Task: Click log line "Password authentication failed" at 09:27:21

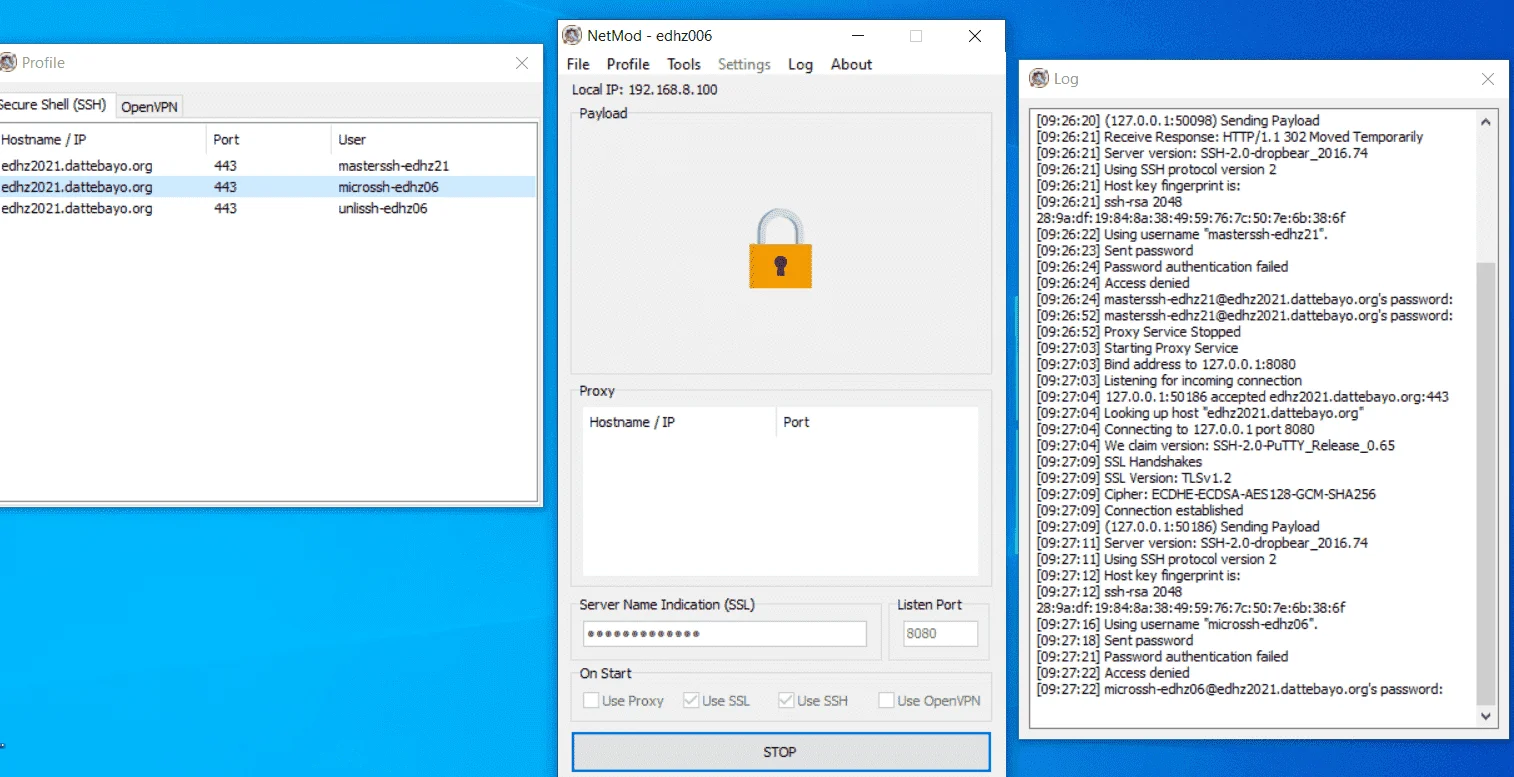Action: click(x=1162, y=657)
